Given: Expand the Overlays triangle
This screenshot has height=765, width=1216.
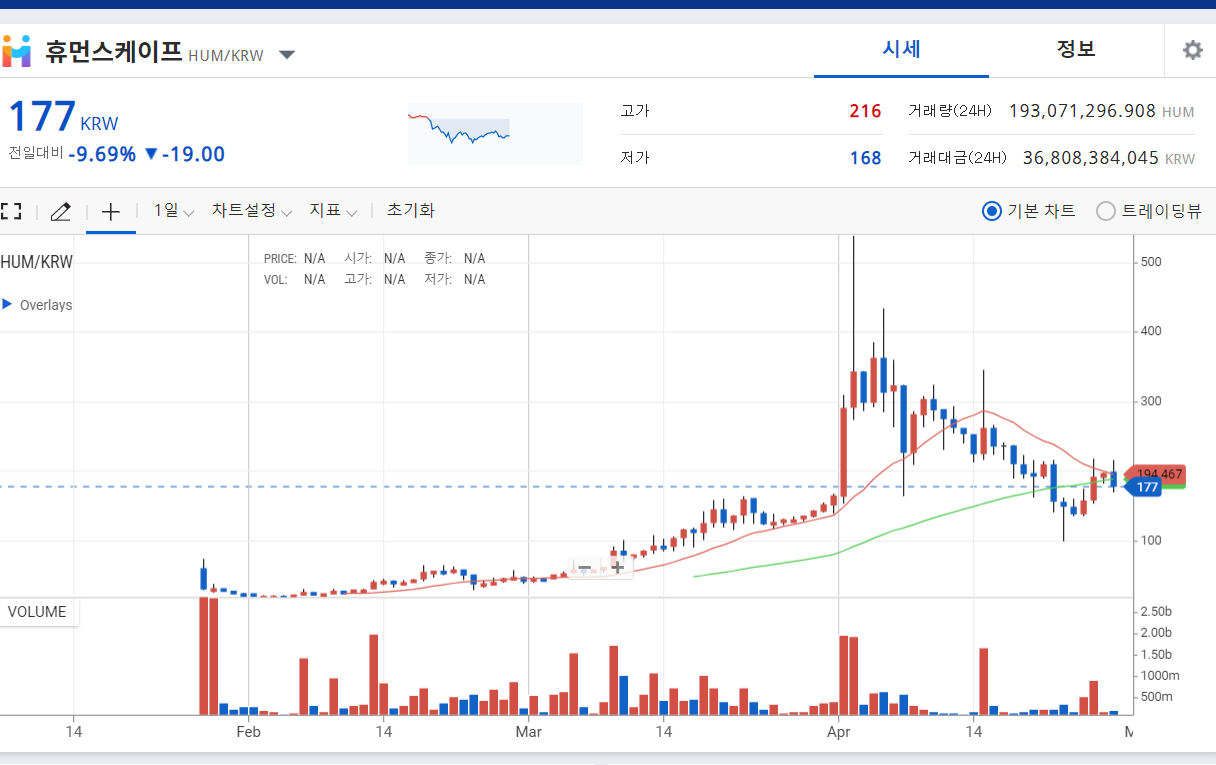Looking at the screenshot, I should [7, 304].
